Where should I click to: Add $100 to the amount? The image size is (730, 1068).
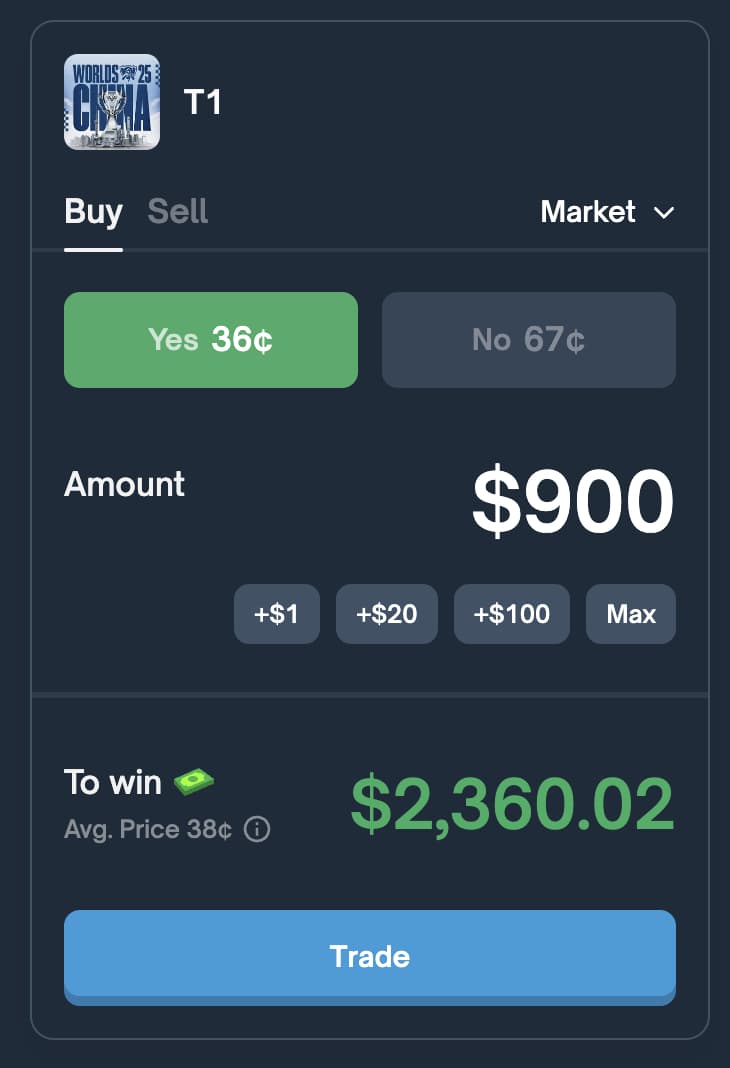click(511, 614)
